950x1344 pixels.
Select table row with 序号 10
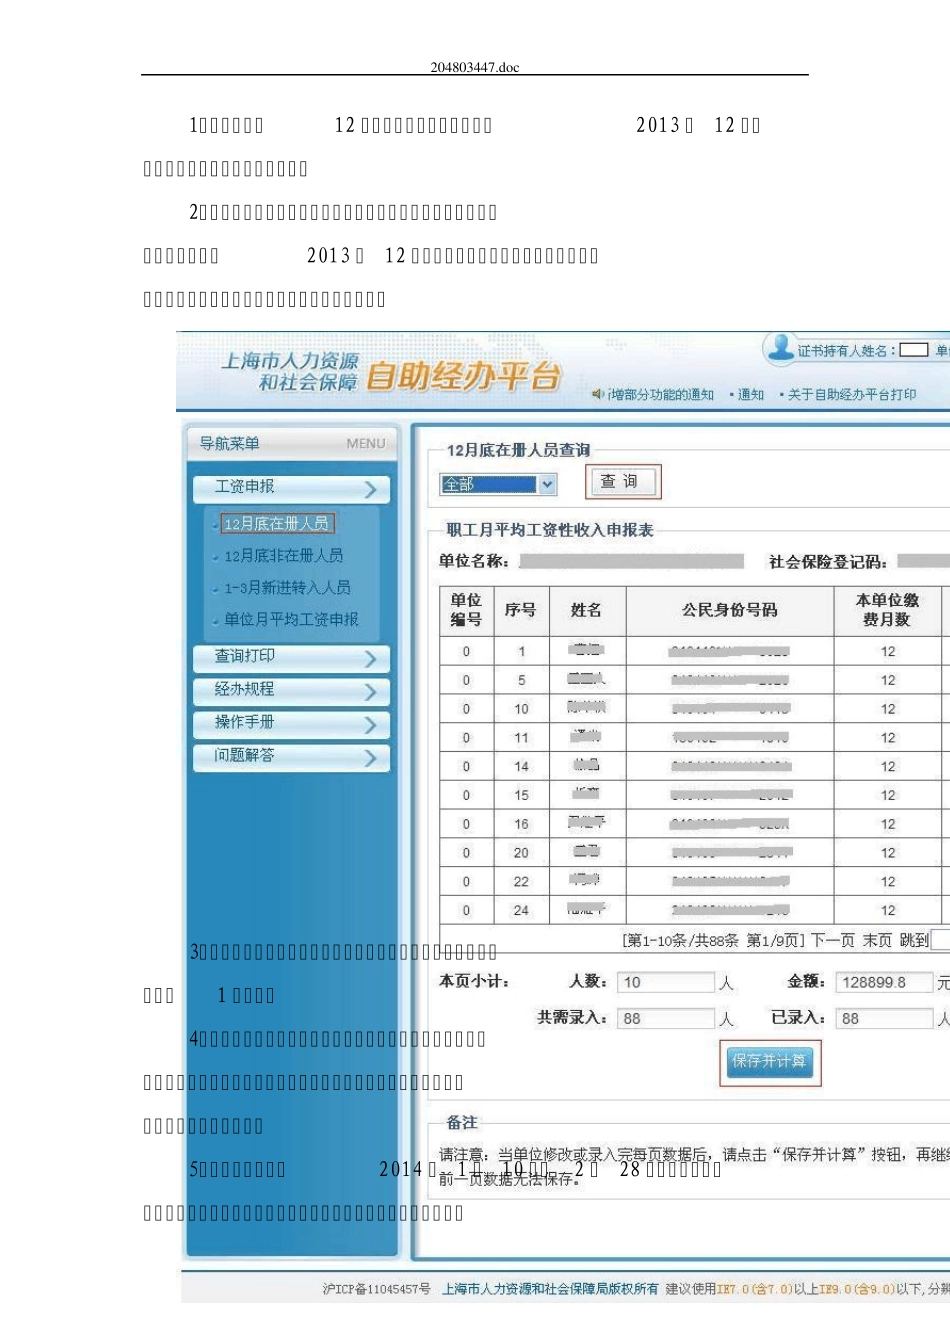tap(694, 709)
